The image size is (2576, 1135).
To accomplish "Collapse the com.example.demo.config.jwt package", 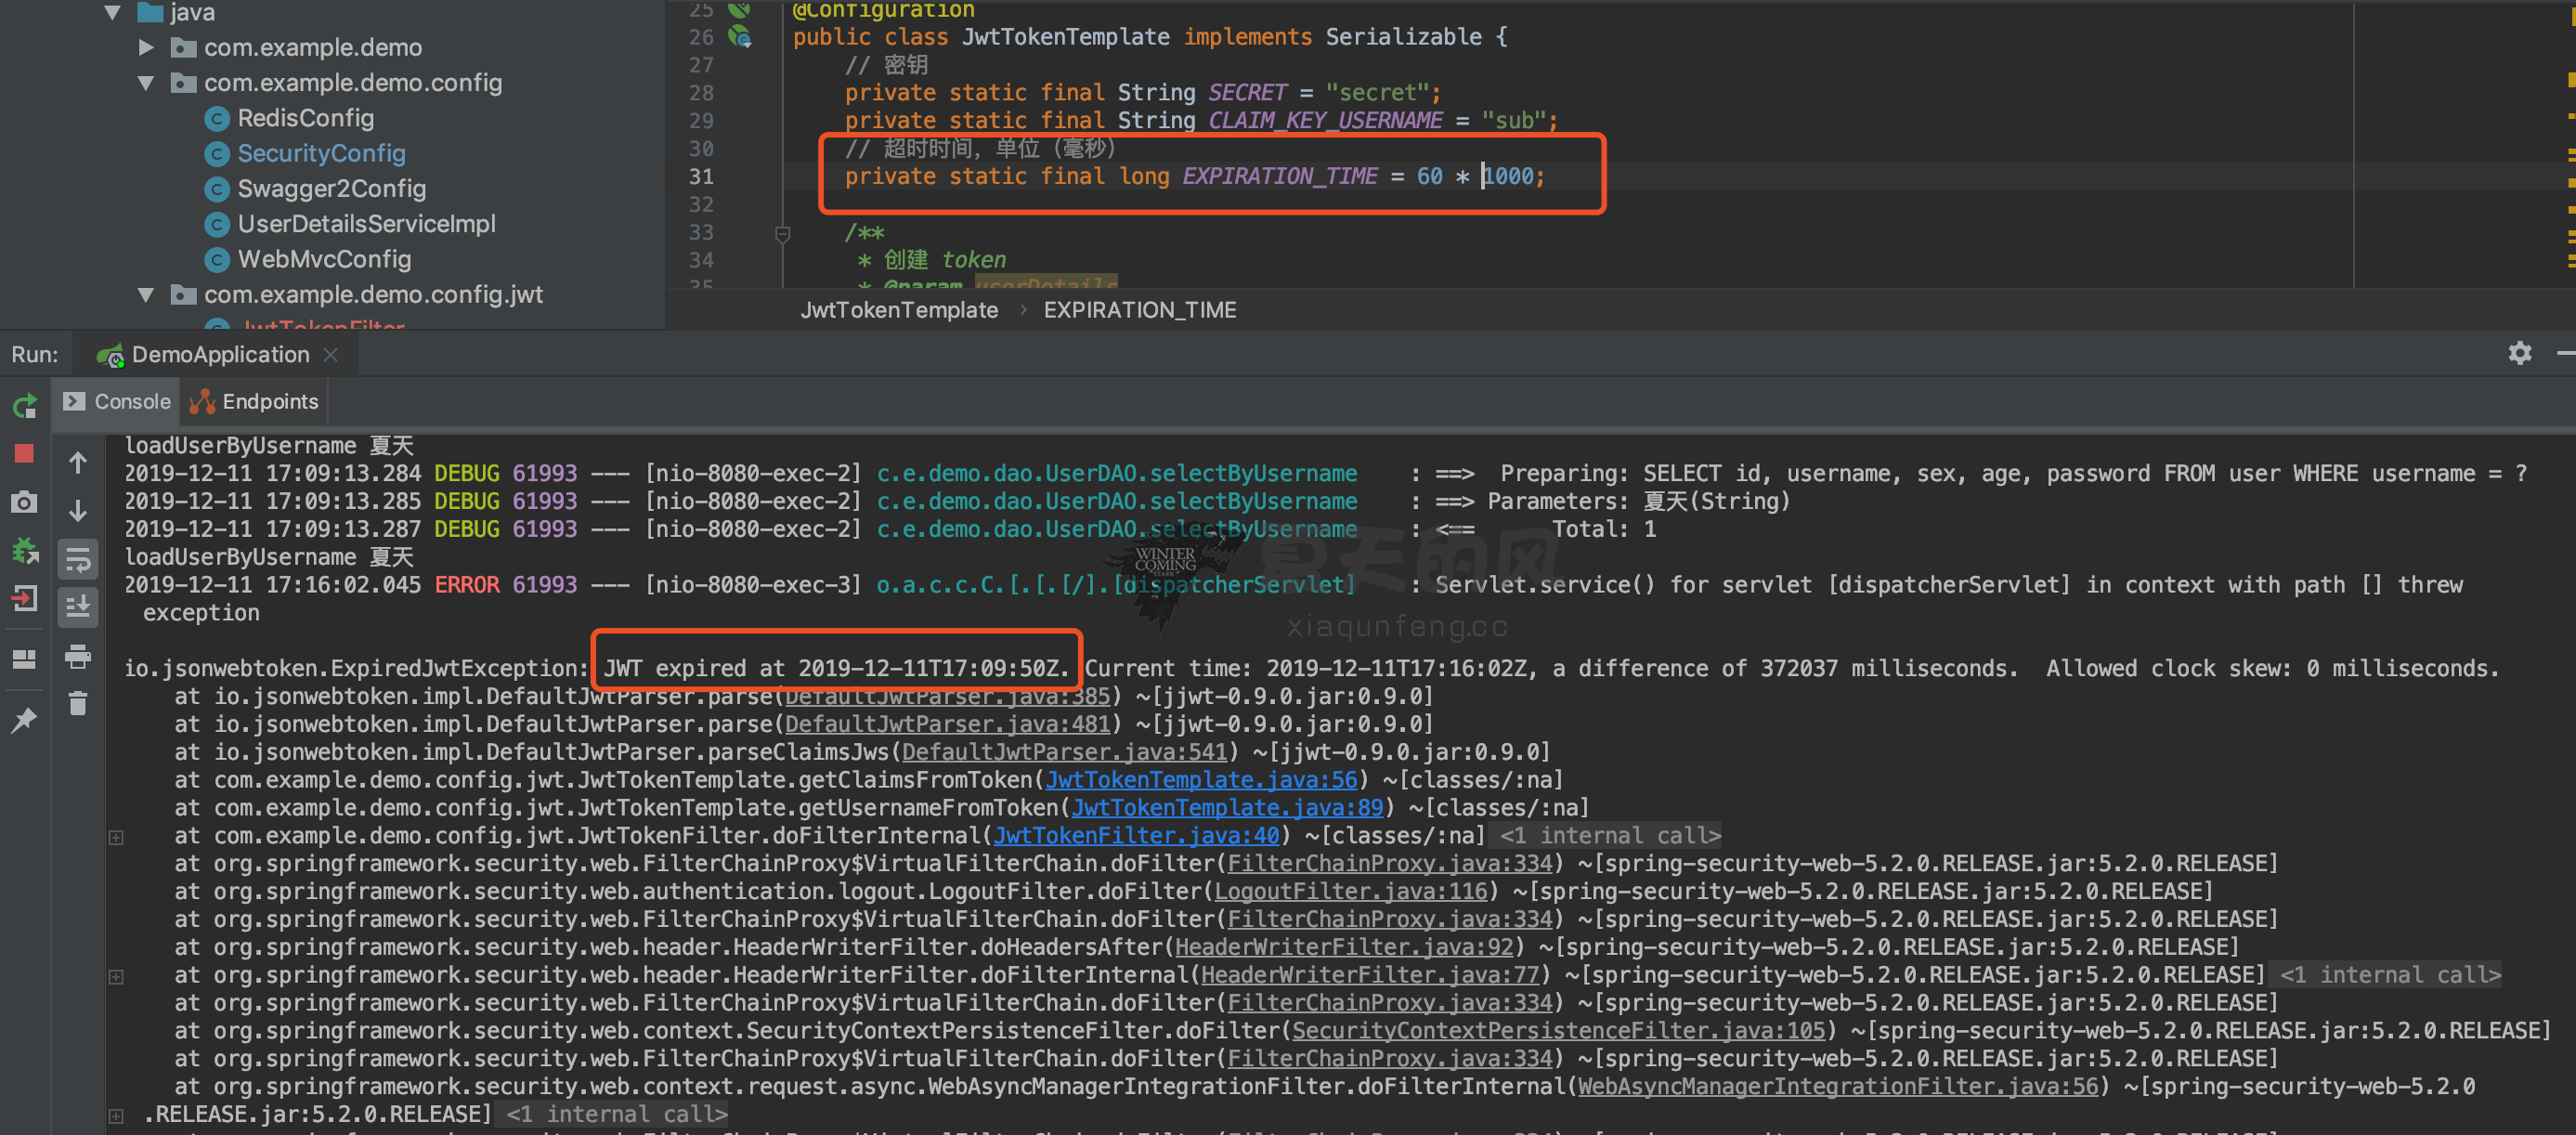I will click(146, 295).
